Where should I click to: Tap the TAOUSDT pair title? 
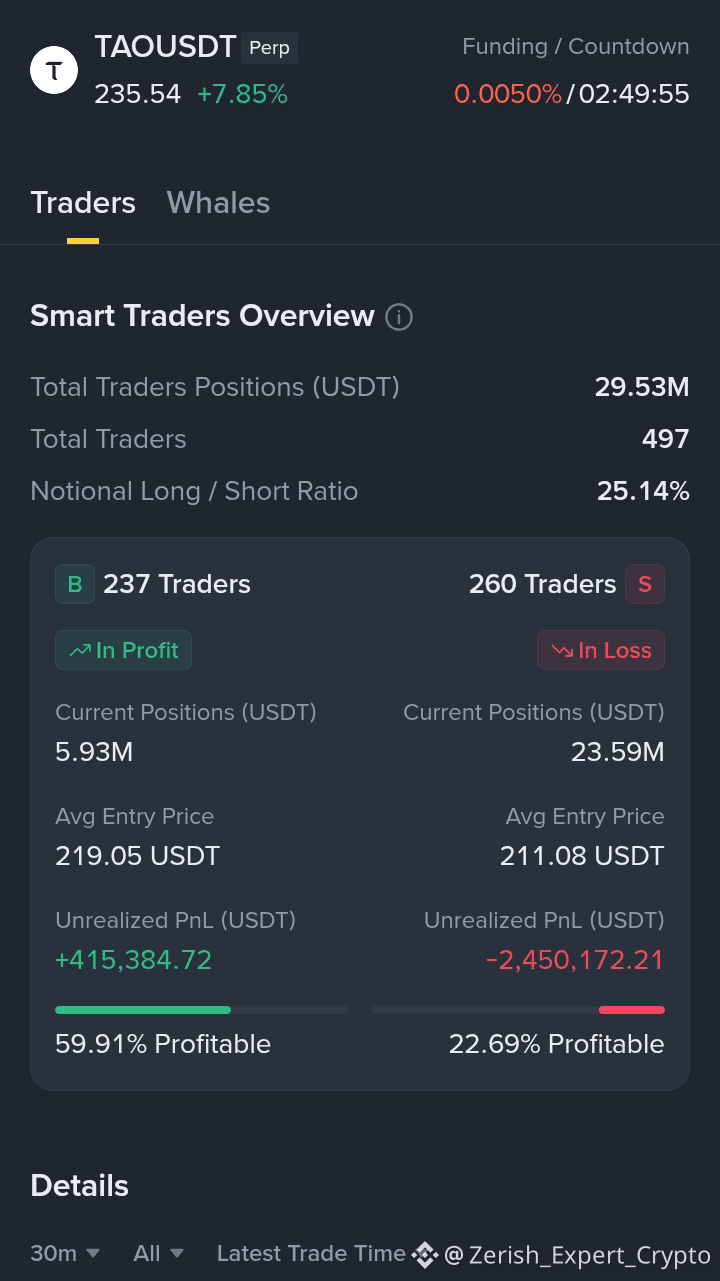coord(165,47)
